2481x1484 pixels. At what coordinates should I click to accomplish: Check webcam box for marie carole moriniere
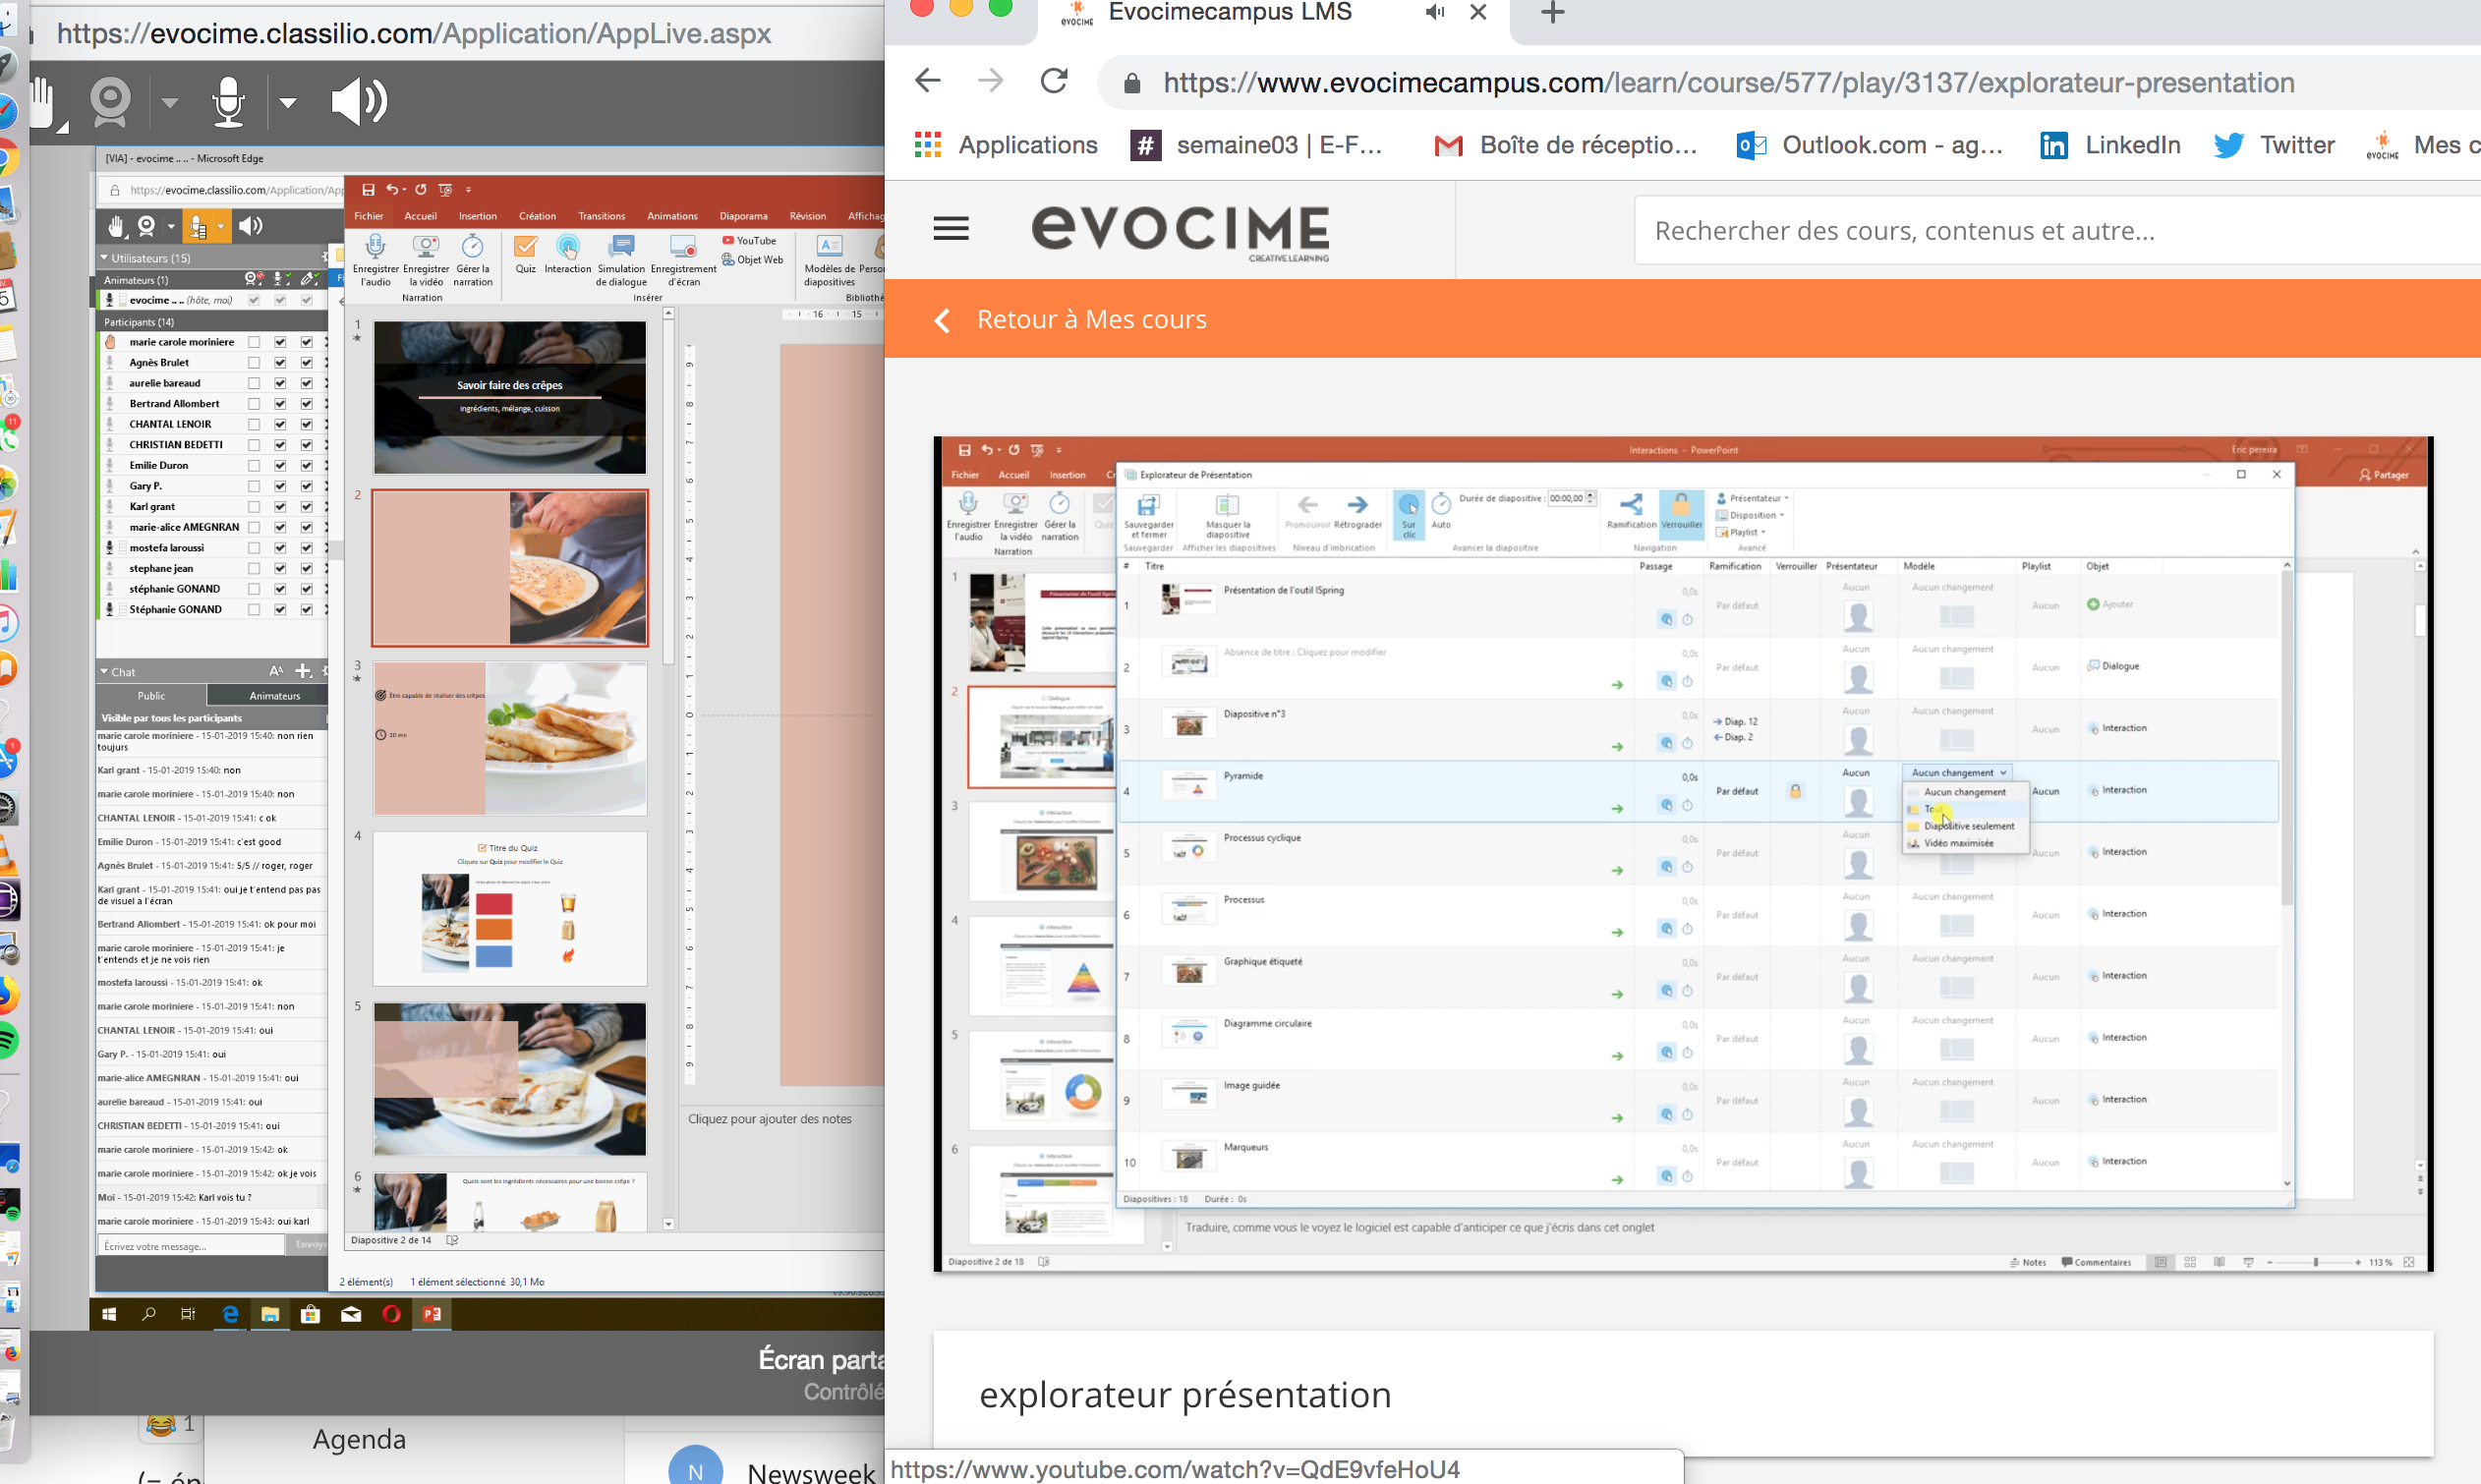point(254,342)
